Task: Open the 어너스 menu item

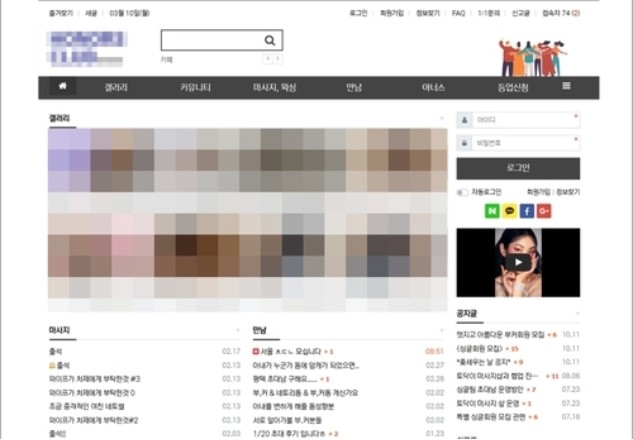Action: [x=433, y=87]
